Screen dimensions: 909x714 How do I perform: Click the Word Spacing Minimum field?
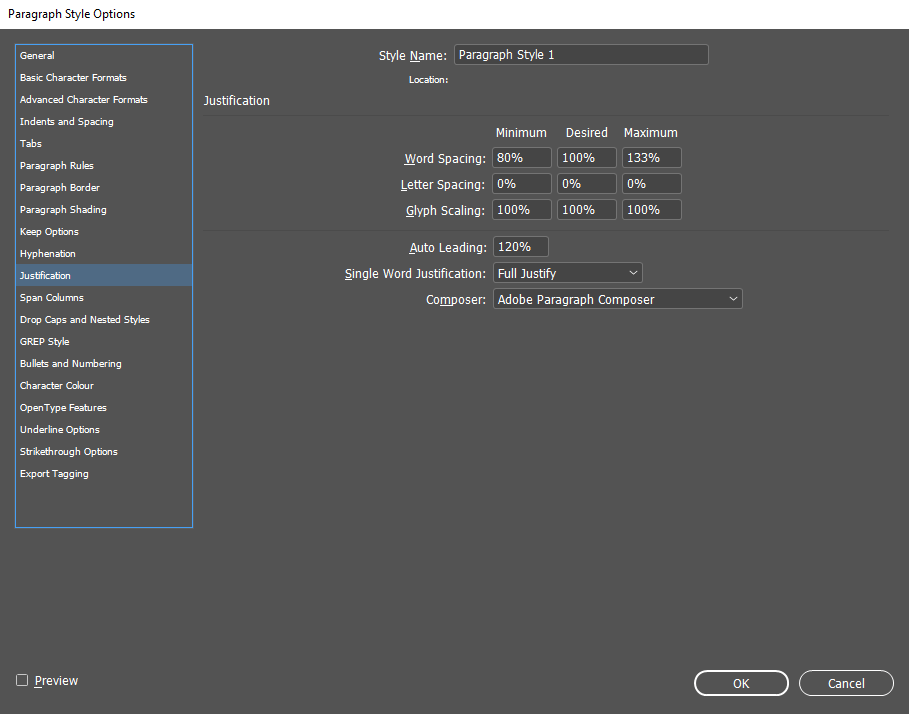coord(521,158)
